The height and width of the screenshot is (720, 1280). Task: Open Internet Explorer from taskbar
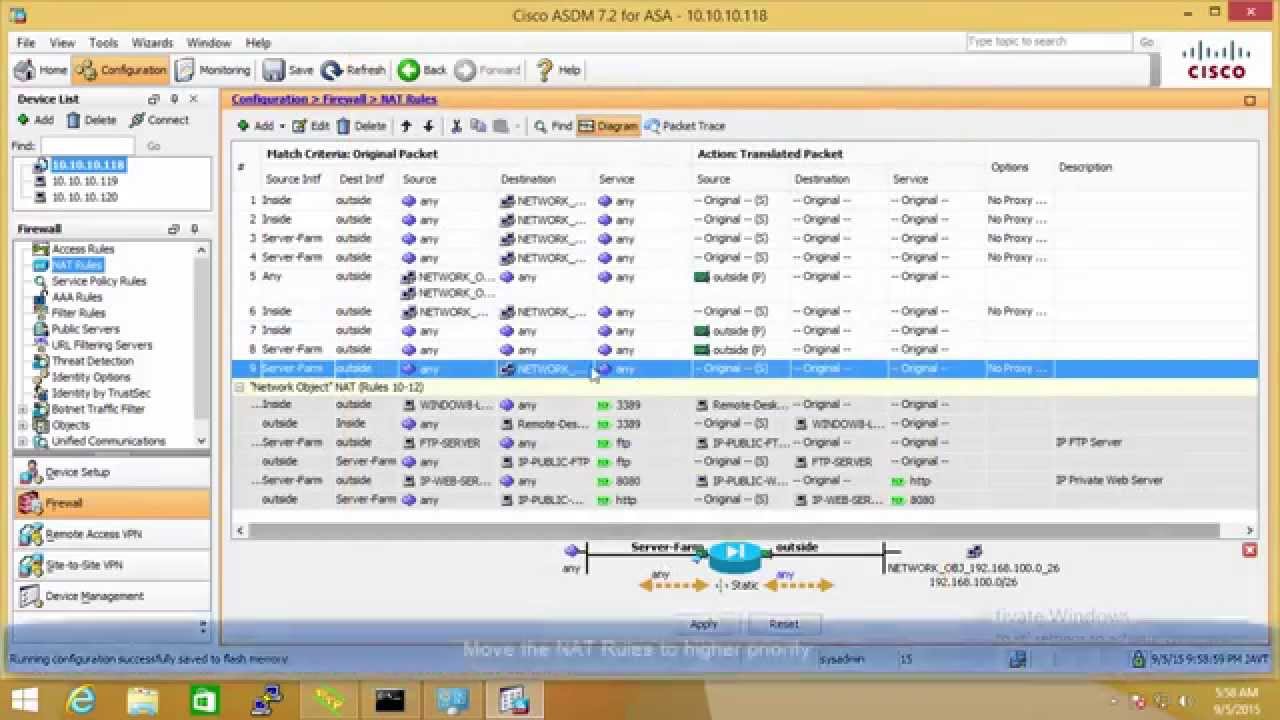(80, 700)
